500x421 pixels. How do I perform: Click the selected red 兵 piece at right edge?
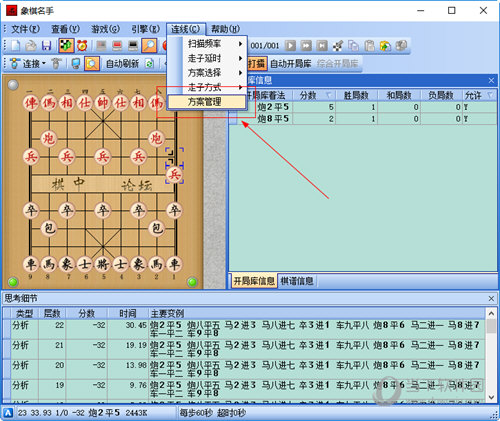coord(174,174)
